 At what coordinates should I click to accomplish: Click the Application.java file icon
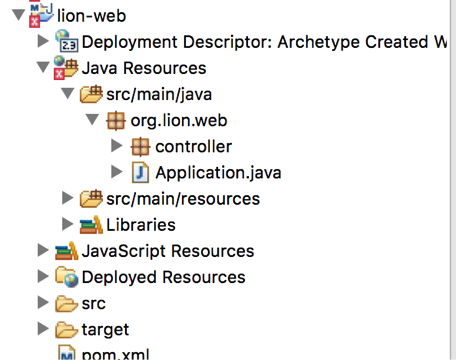pyautogui.click(x=140, y=173)
